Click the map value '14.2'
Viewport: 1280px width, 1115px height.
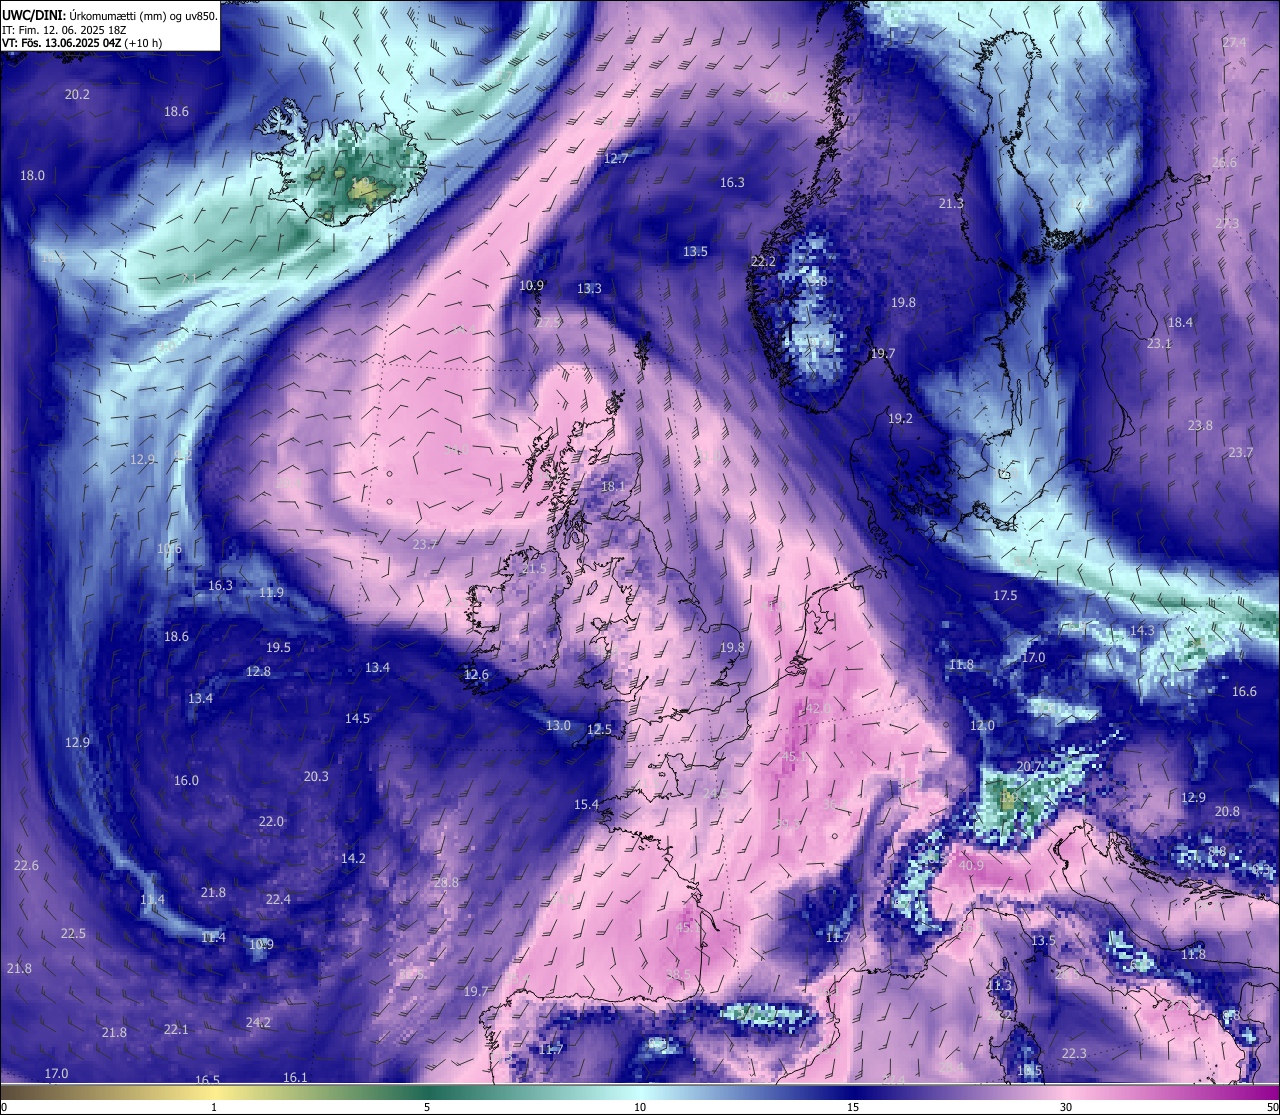click(353, 858)
